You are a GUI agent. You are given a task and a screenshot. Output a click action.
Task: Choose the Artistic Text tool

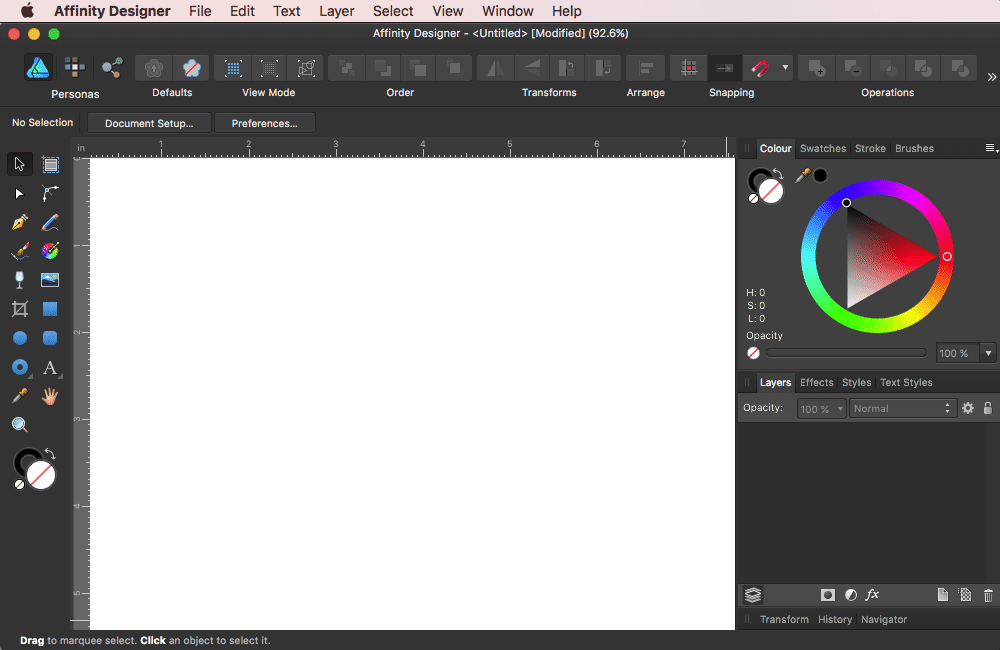50,368
